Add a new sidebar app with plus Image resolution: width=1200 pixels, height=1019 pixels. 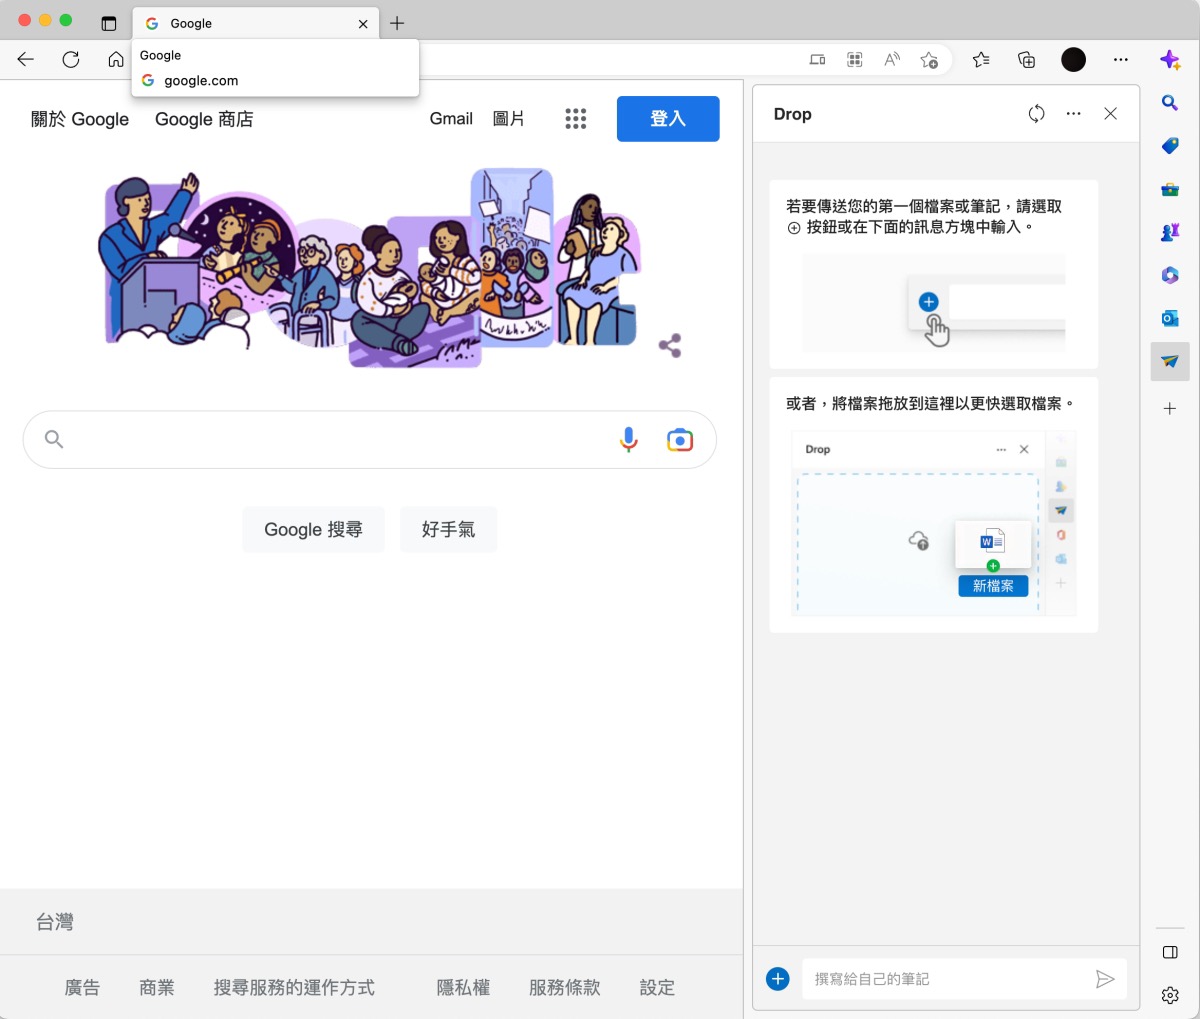click(1170, 408)
